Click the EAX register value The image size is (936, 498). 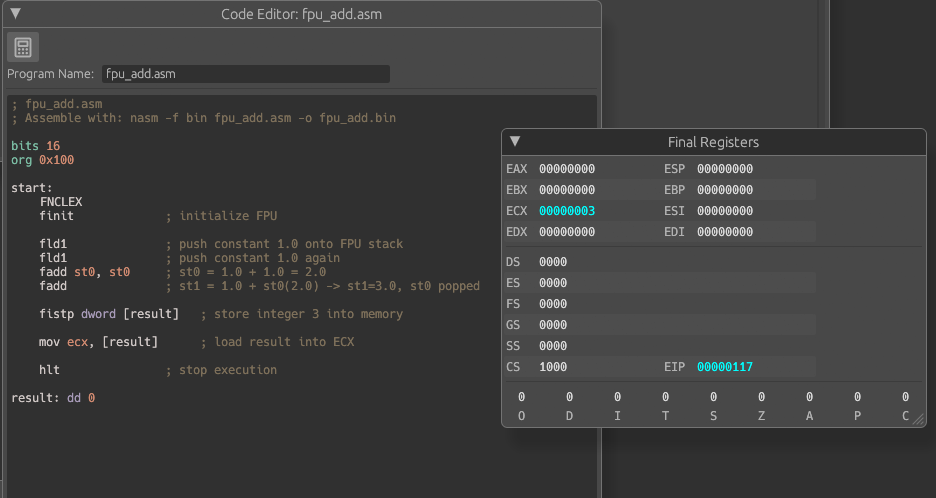click(567, 169)
